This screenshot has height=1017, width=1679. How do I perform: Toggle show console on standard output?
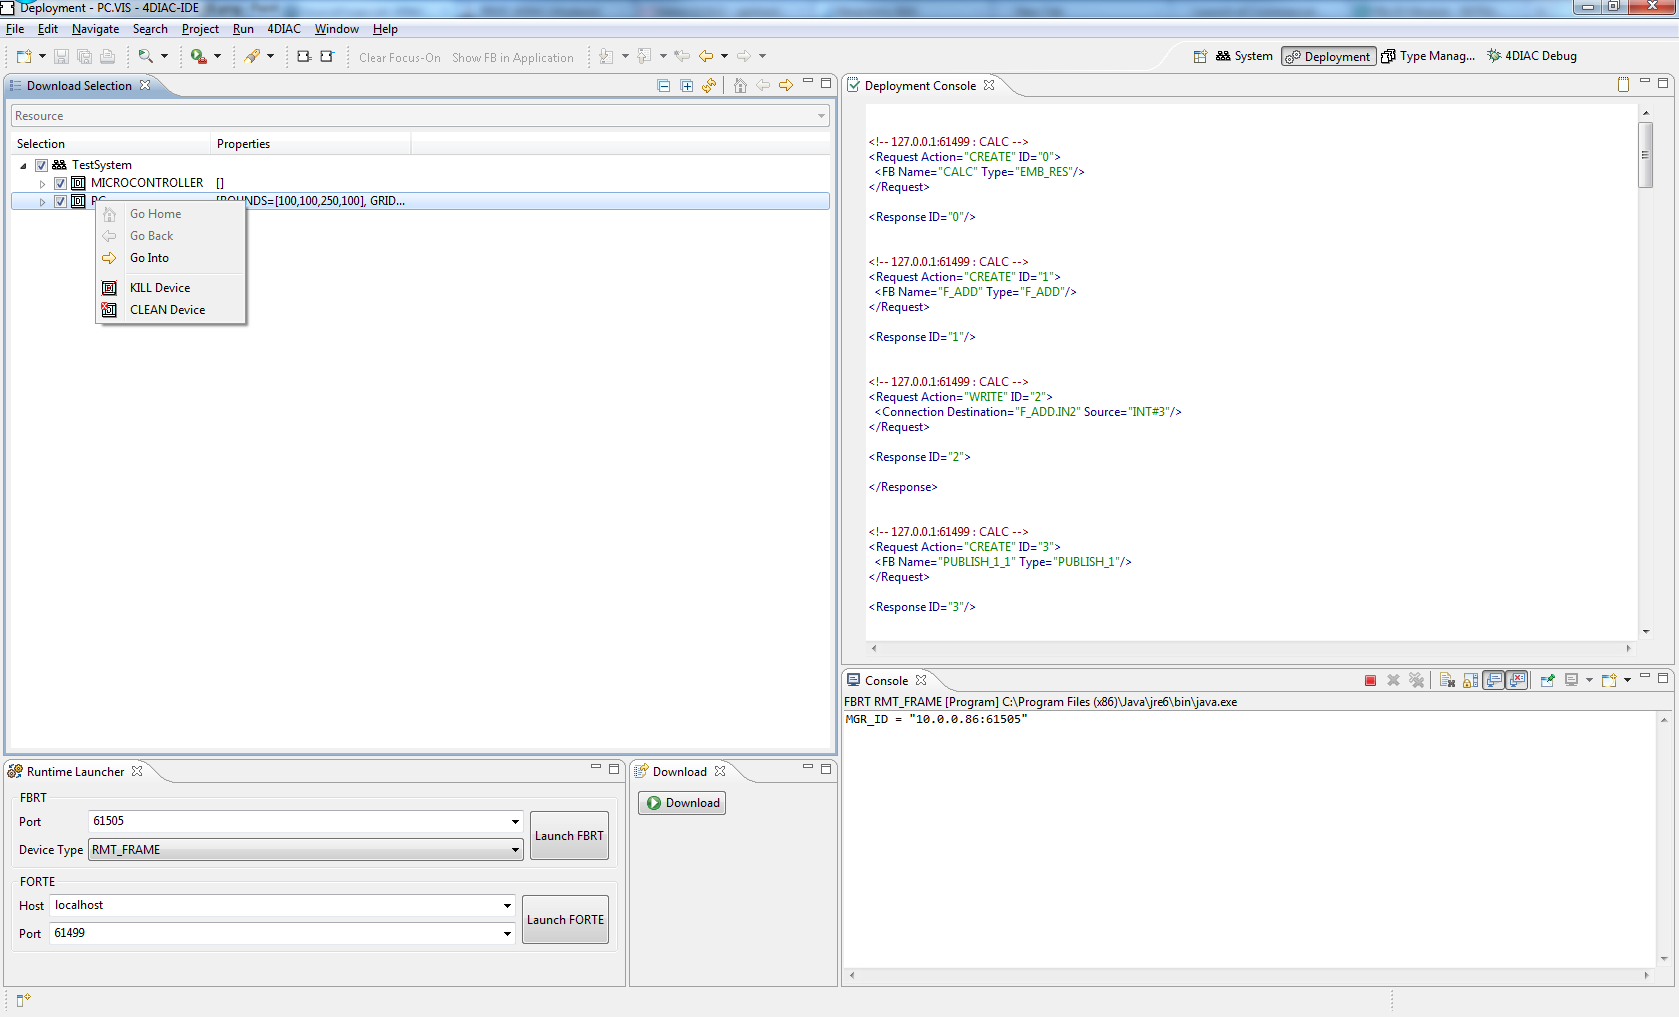(x=1494, y=681)
